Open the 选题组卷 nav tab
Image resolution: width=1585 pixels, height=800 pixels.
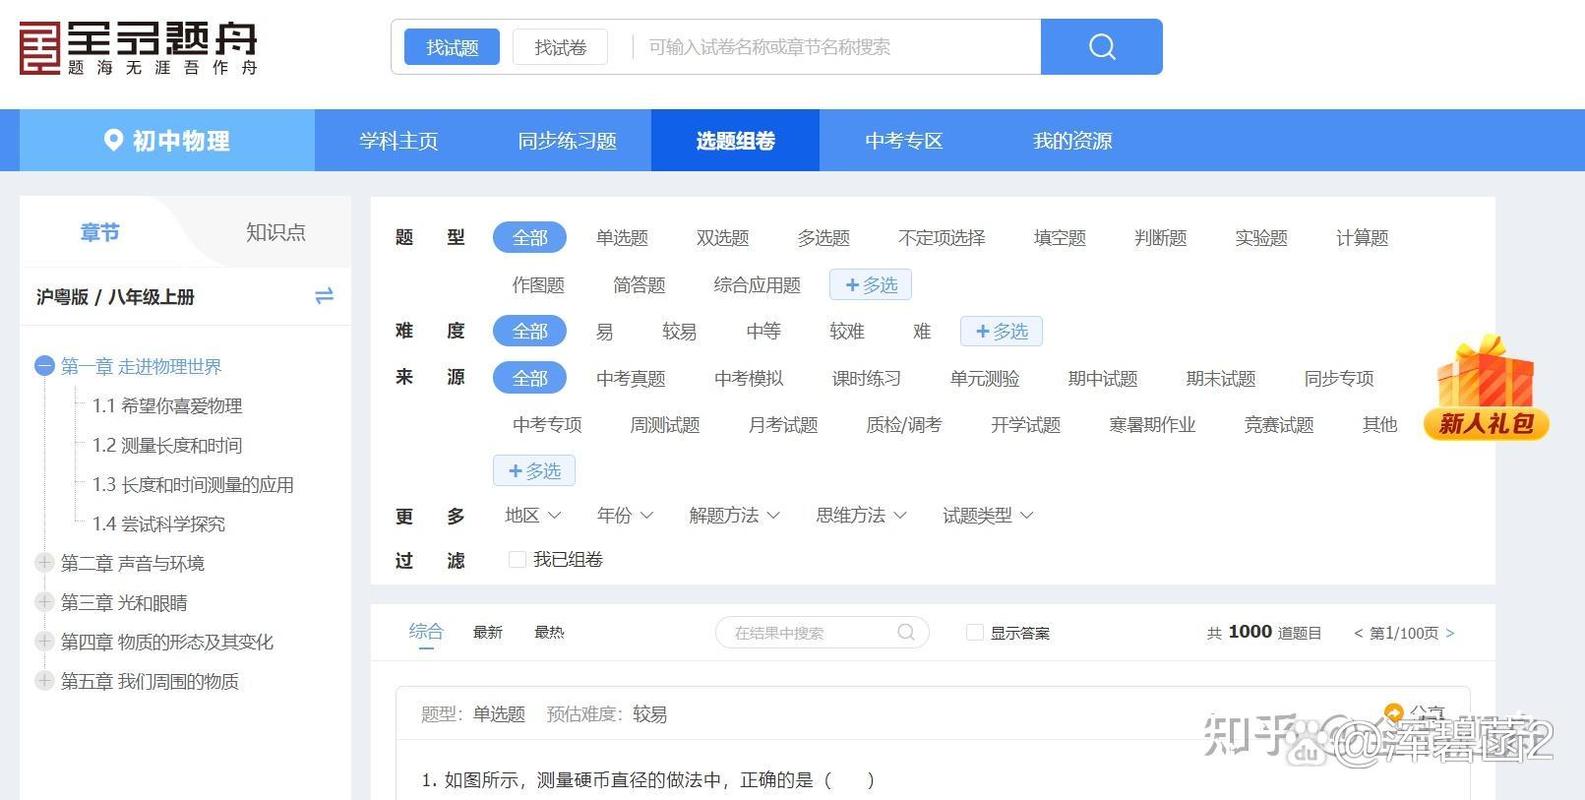(x=736, y=141)
